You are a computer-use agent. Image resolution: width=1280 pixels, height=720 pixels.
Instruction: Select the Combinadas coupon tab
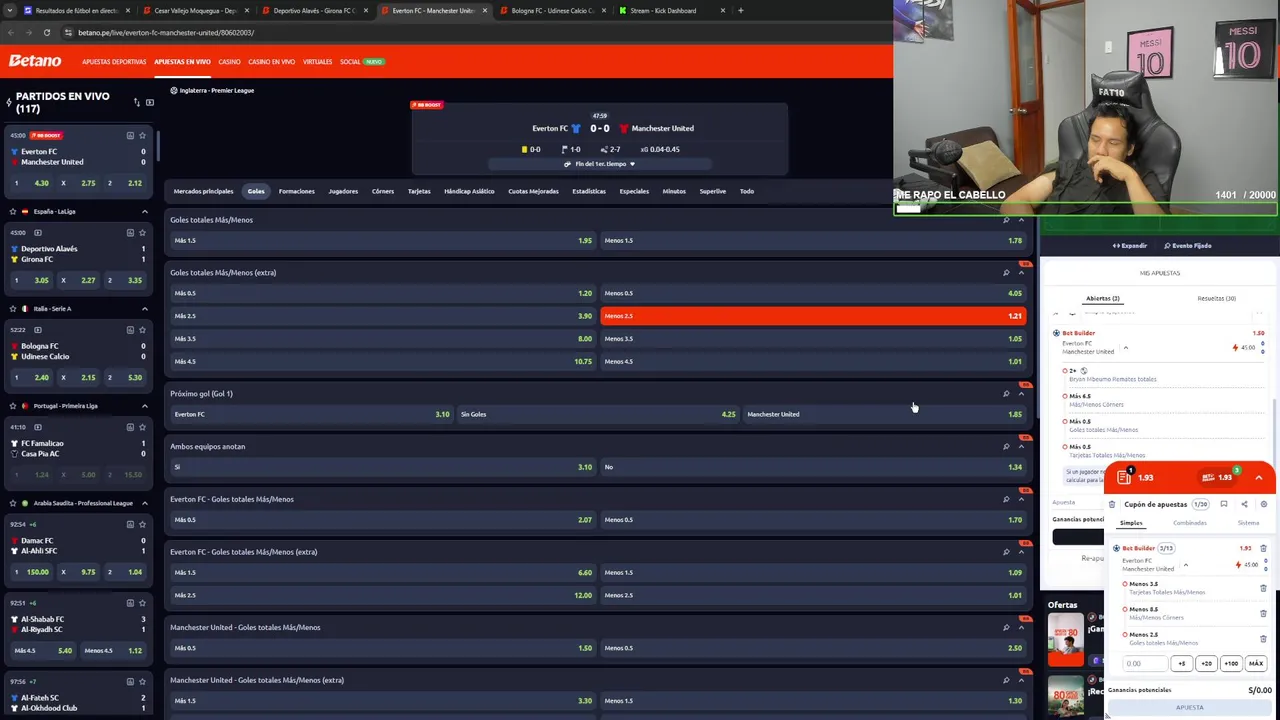point(1190,523)
